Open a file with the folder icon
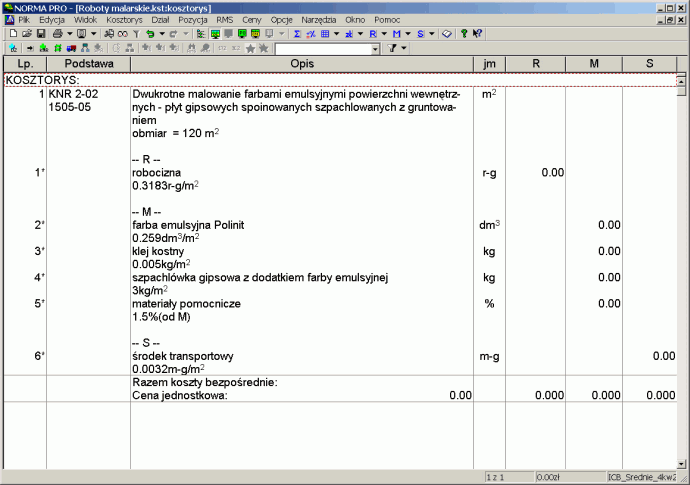The height and width of the screenshot is (485, 690). [25, 33]
